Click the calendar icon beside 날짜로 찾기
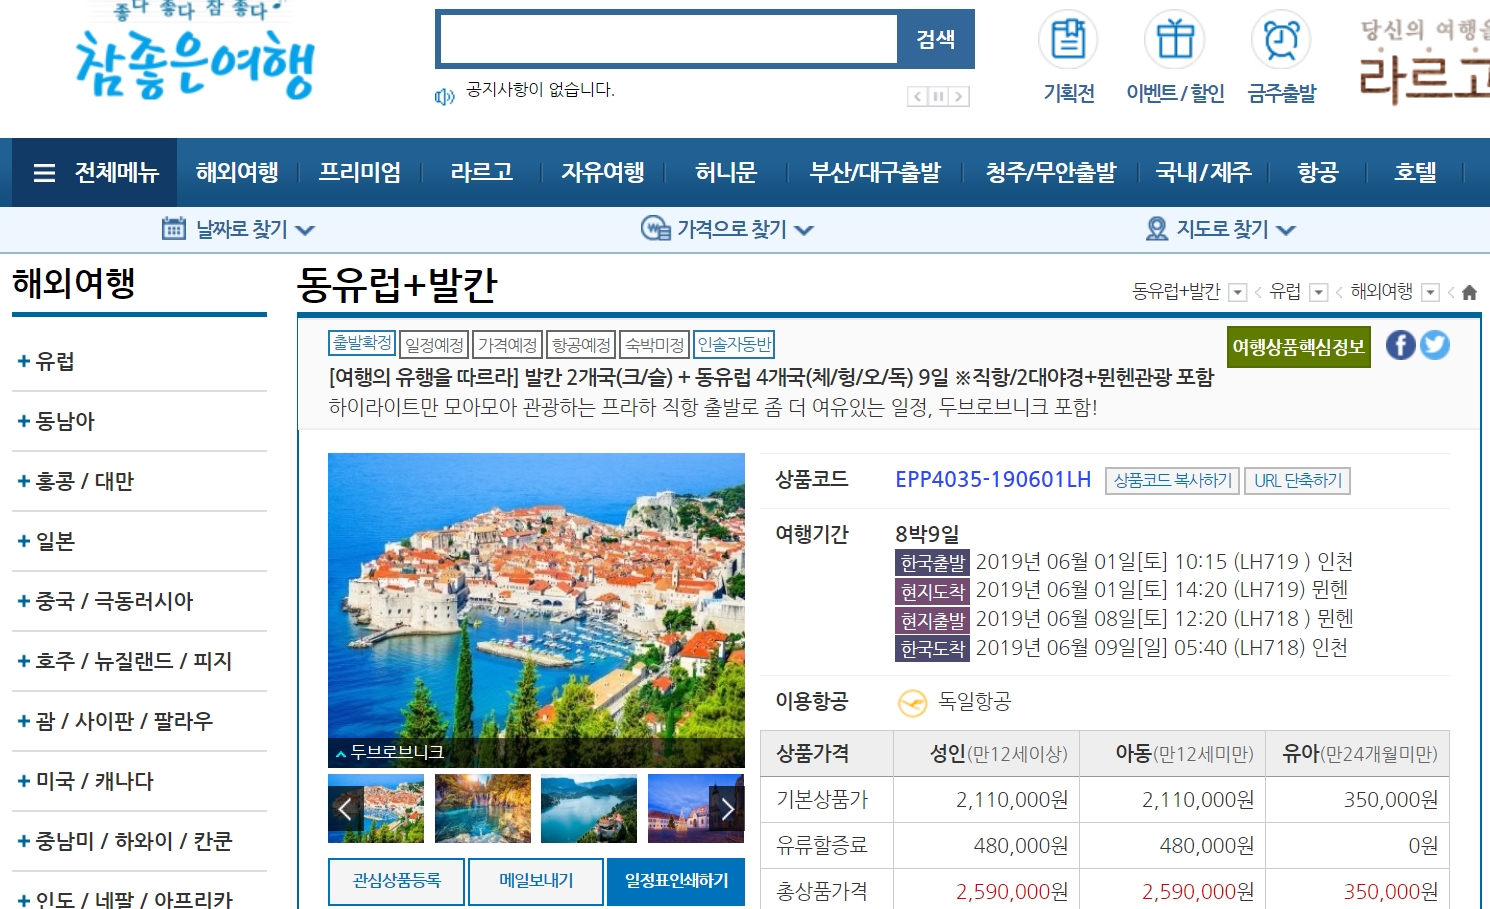The width and height of the screenshot is (1490, 909). [174, 229]
